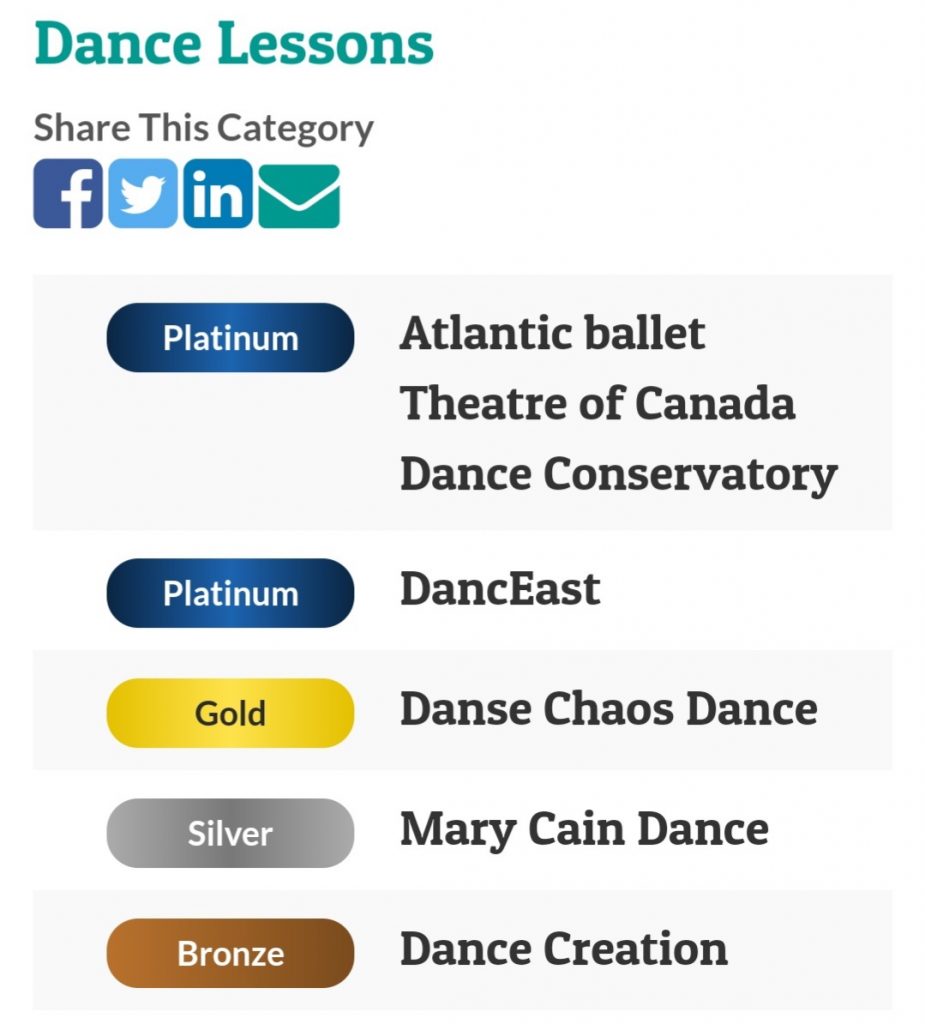Click the 'Dance Lessons' page heading

point(234,44)
